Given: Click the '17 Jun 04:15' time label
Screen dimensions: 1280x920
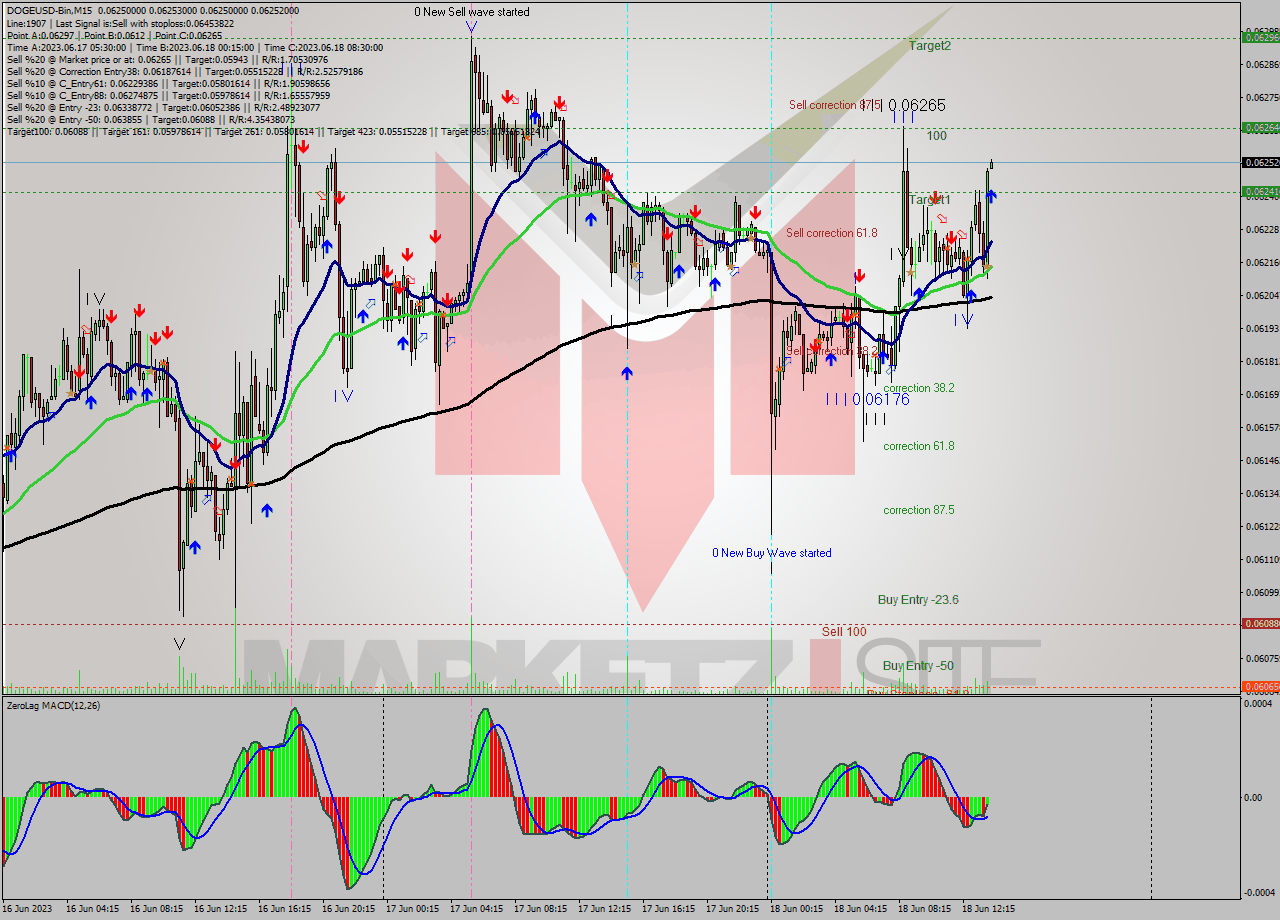Looking at the screenshot, I should (477, 909).
